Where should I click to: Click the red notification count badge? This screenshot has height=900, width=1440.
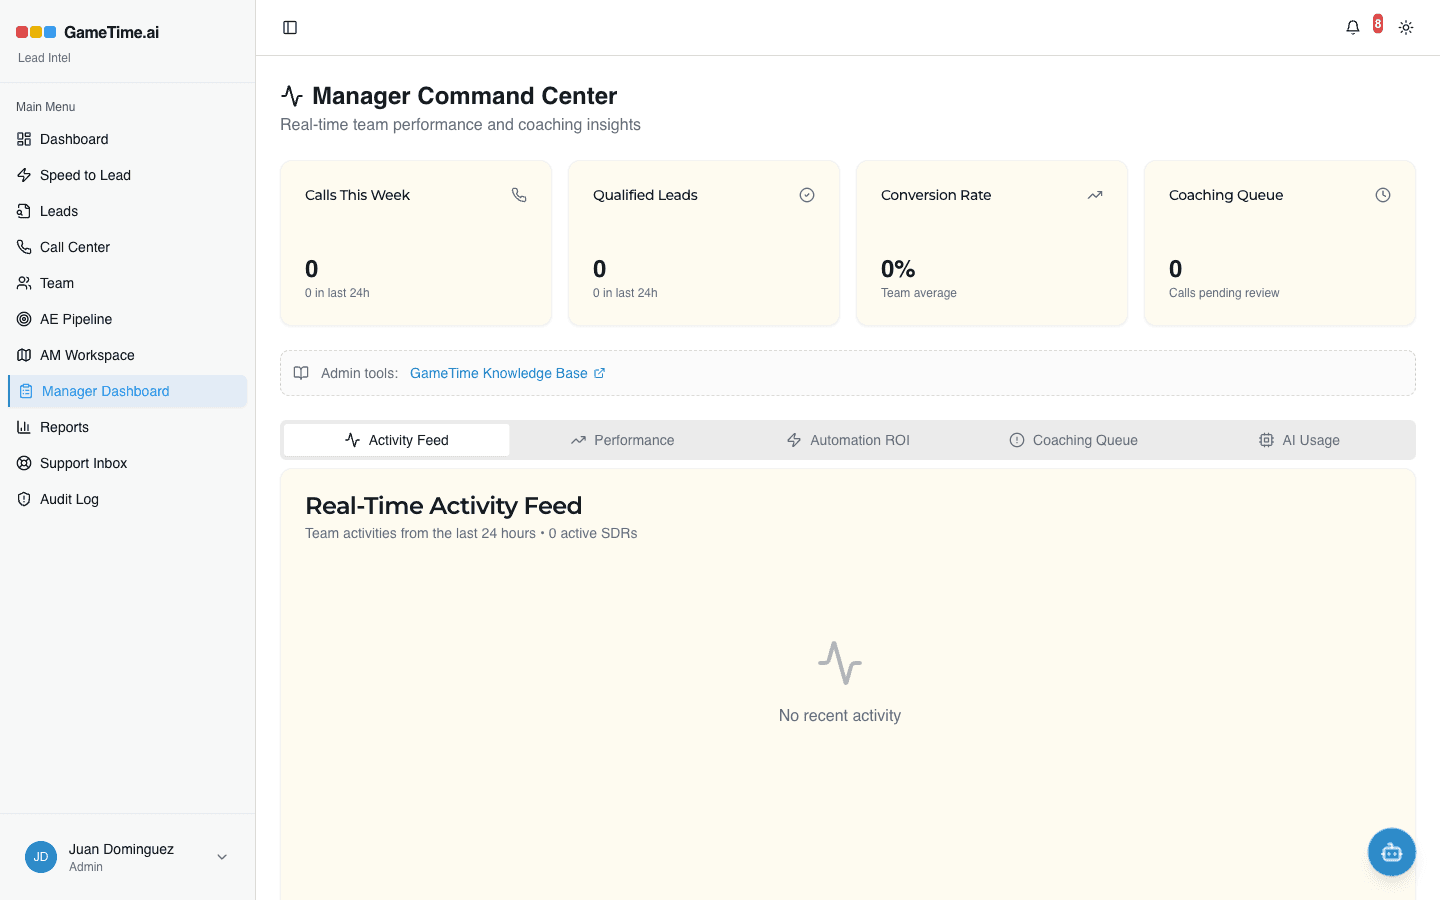point(1378,23)
